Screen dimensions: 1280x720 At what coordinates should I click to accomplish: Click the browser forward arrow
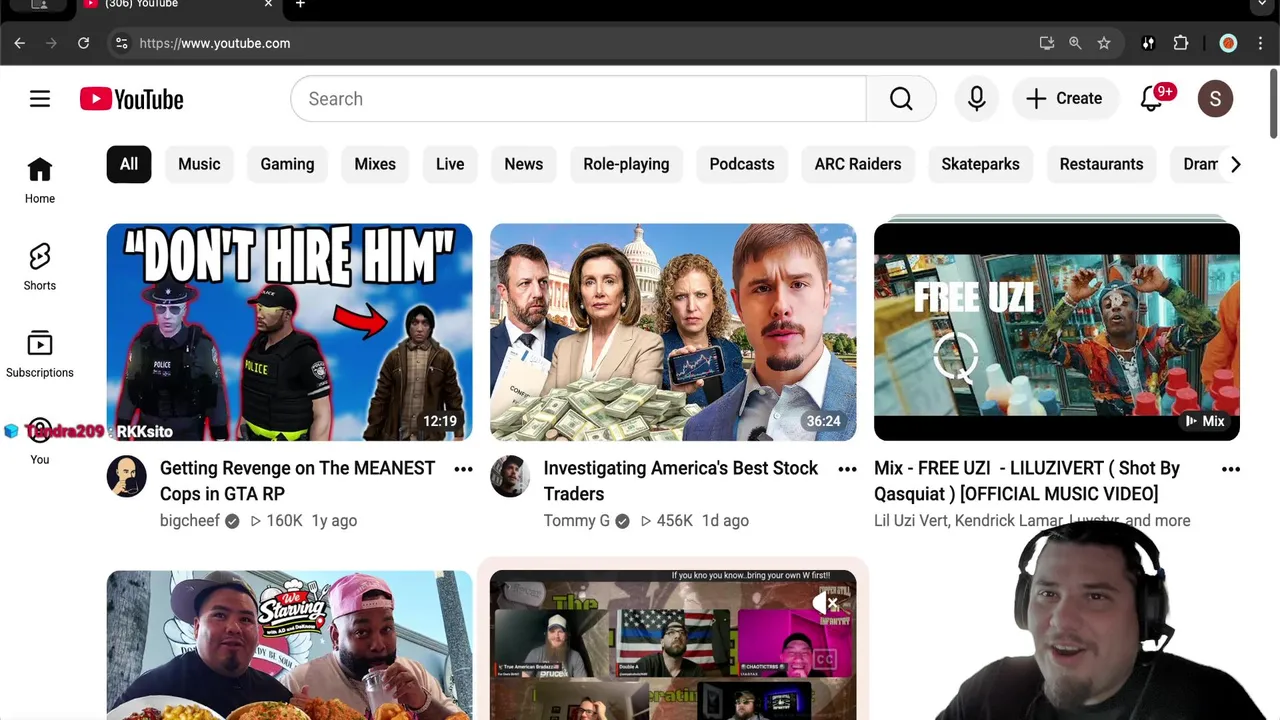[52, 43]
